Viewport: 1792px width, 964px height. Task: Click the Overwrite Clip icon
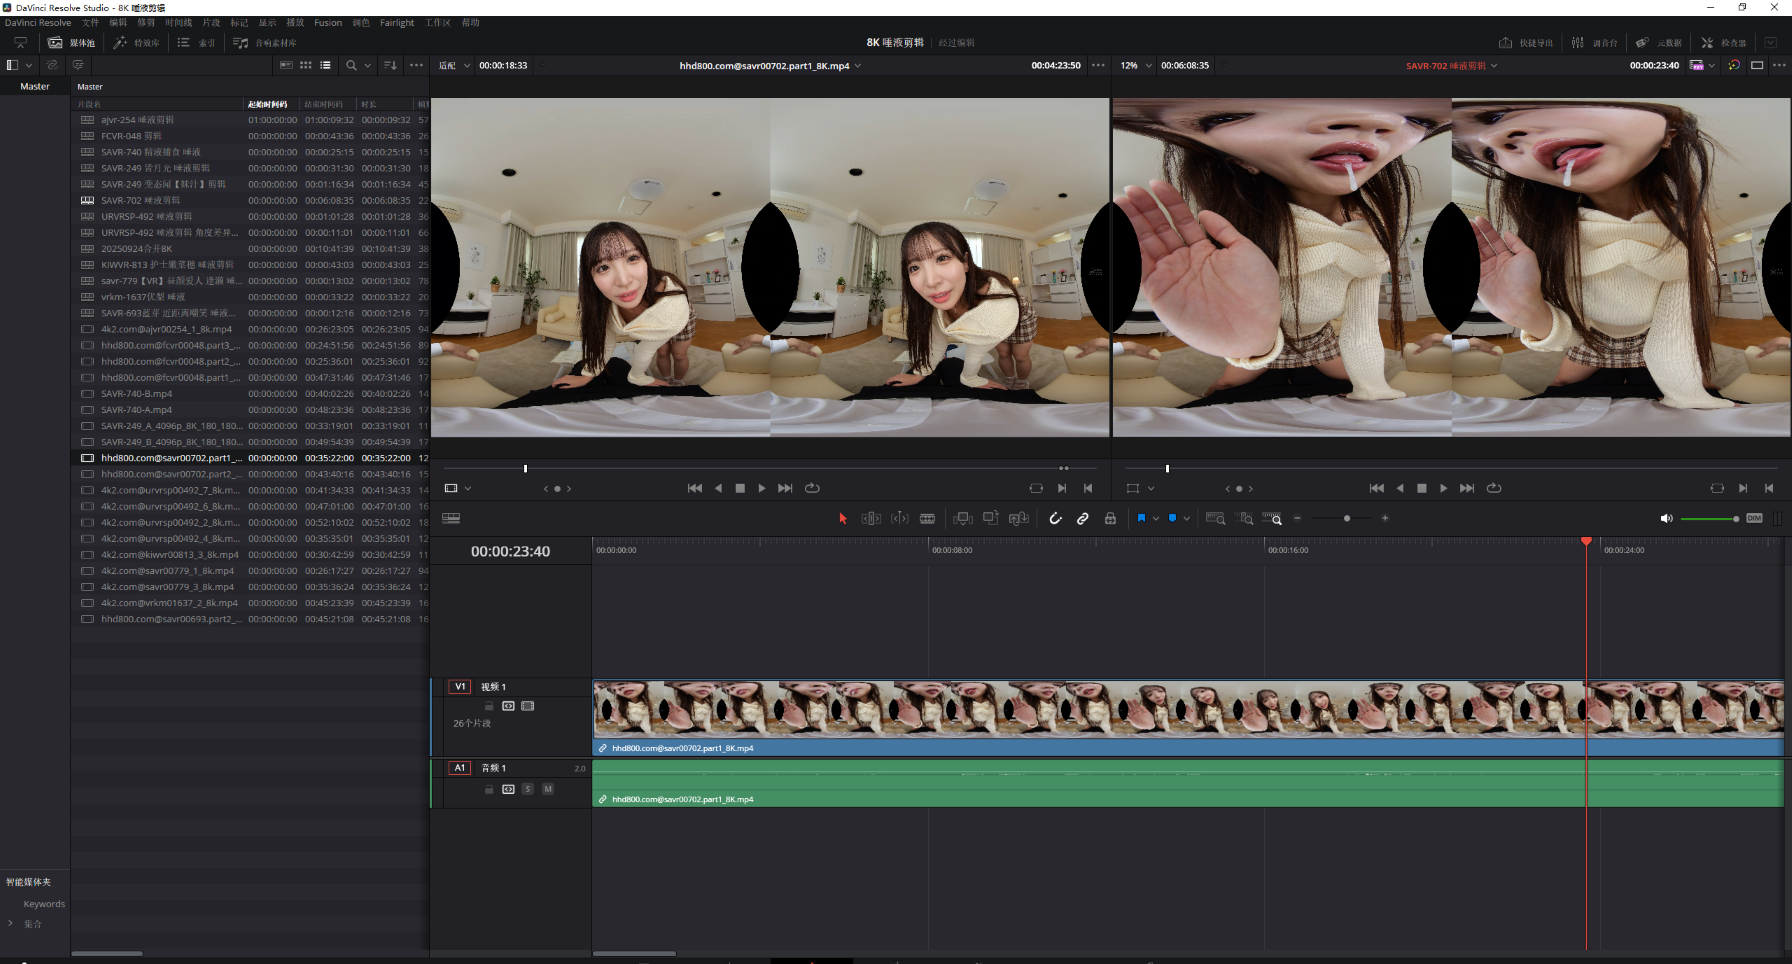coord(991,518)
